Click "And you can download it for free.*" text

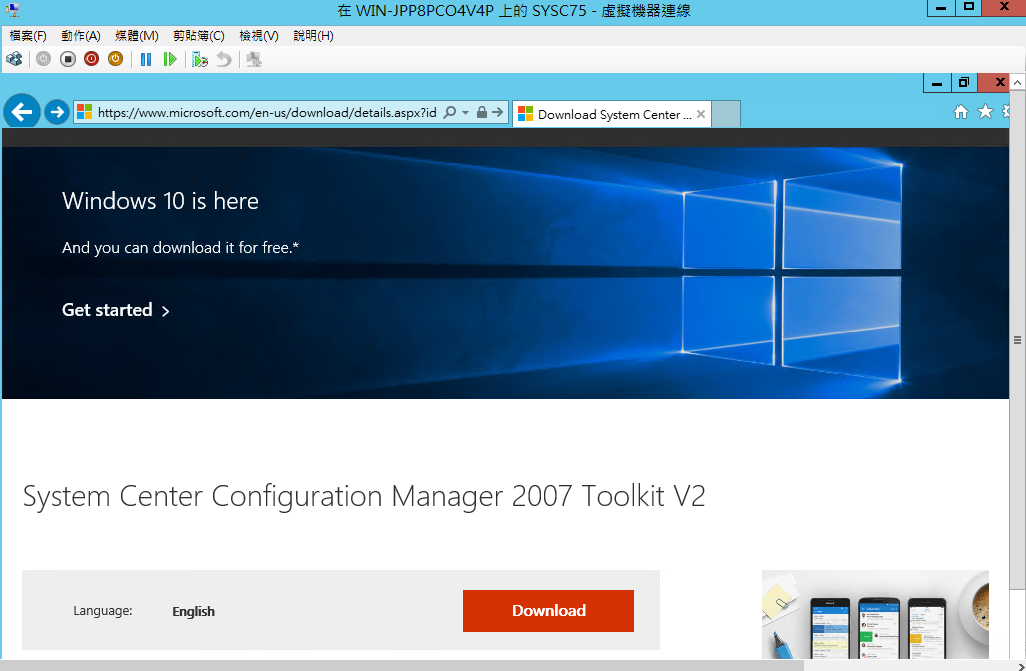click(x=181, y=247)
